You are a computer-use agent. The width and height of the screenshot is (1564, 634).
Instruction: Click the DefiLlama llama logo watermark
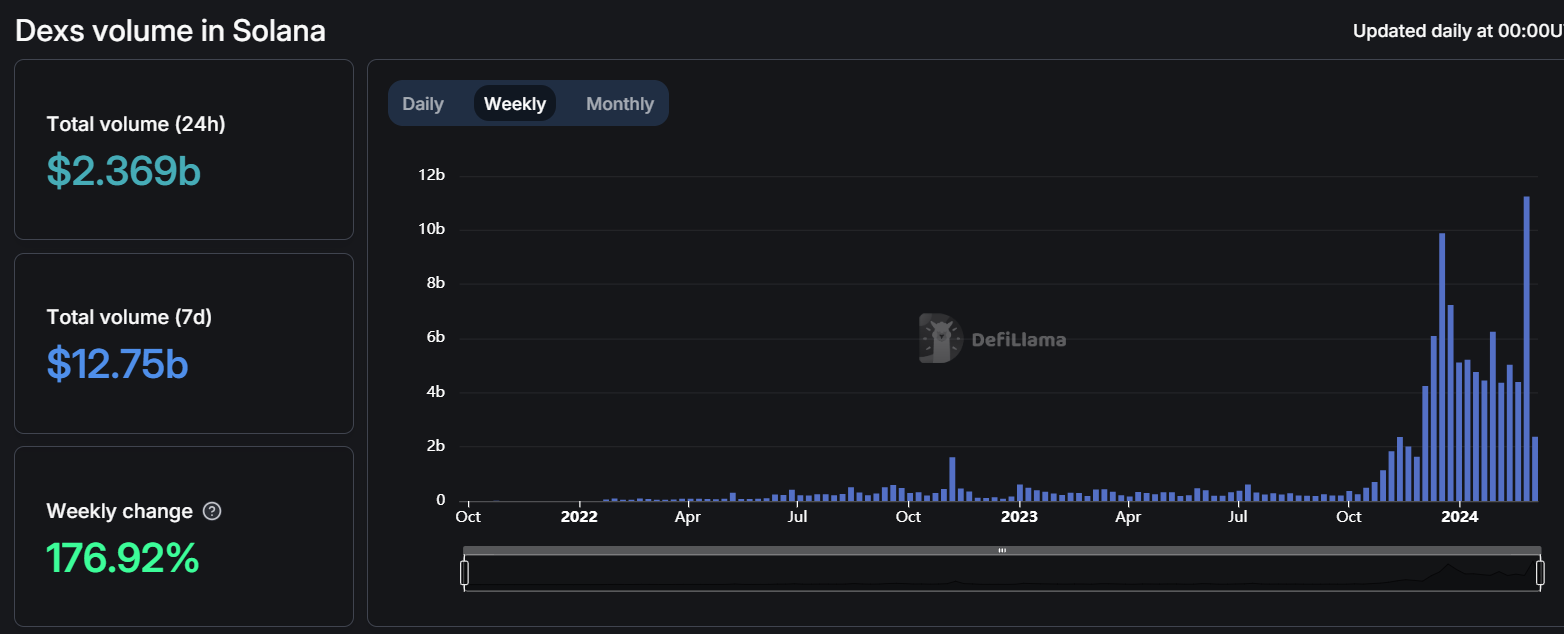(939, 339)
